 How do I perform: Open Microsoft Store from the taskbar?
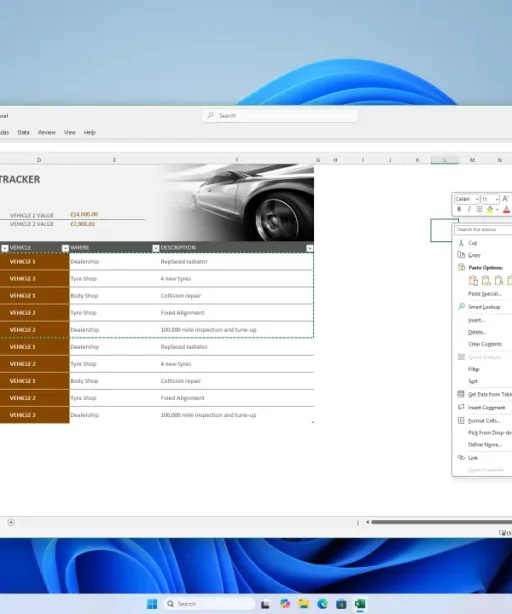coord(341,604)
